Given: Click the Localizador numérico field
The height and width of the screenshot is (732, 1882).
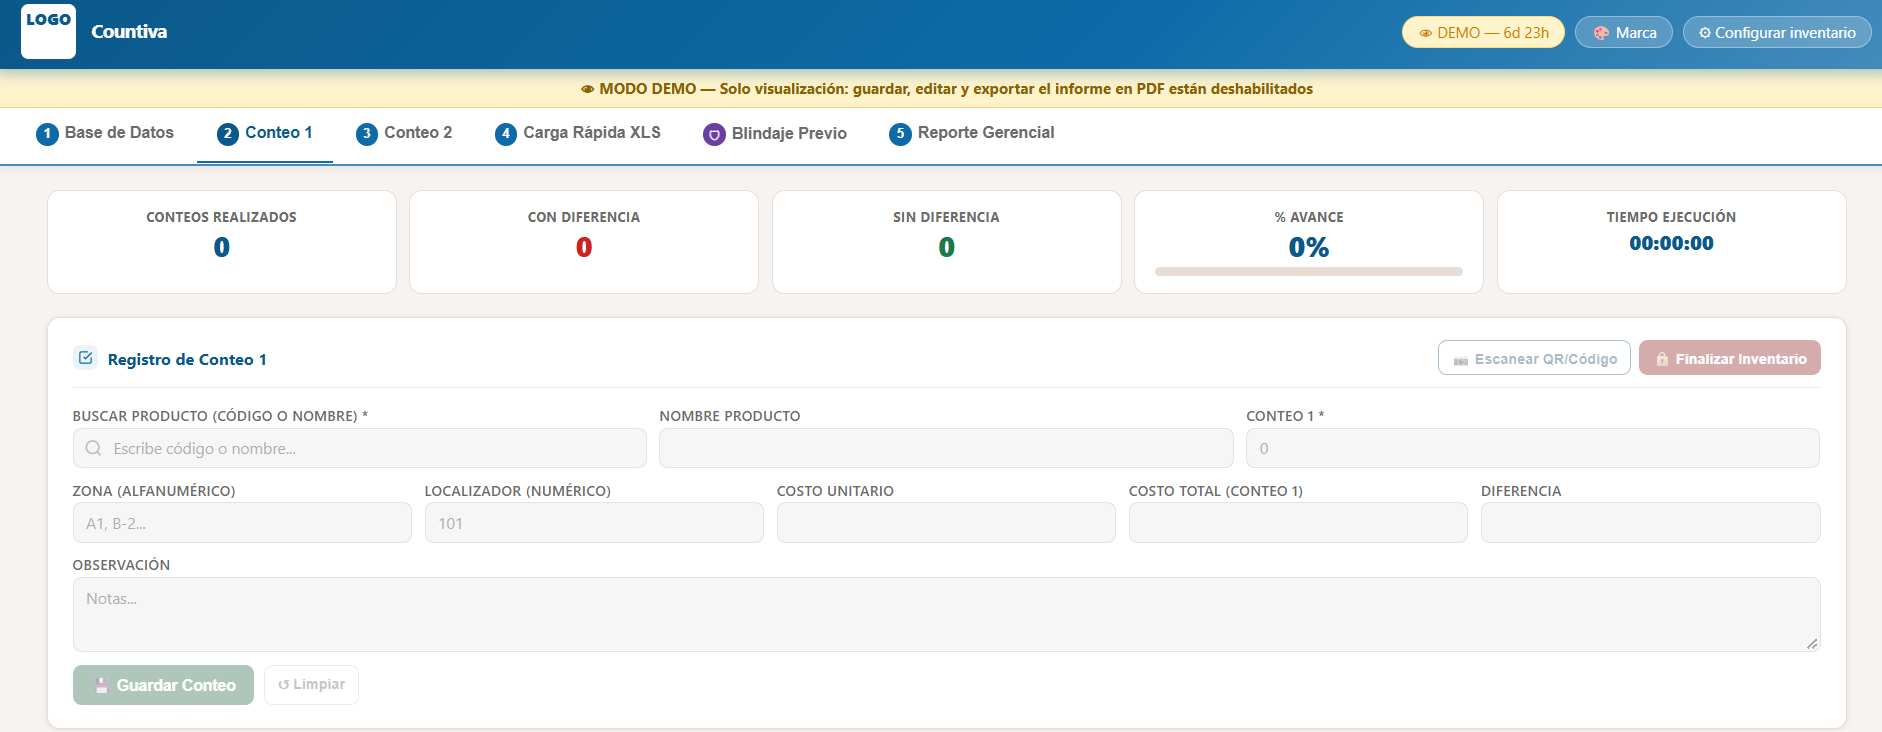Looking at the screenshot, I should pos(594,523).
